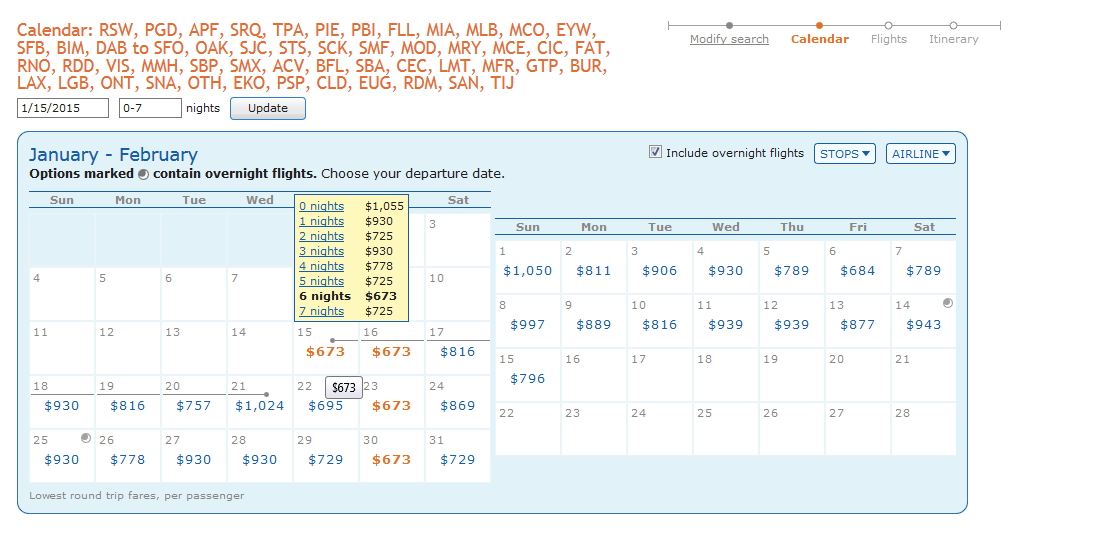
Task: Toggle Include overnight flights checkbox
Action: tap(656, 153)
